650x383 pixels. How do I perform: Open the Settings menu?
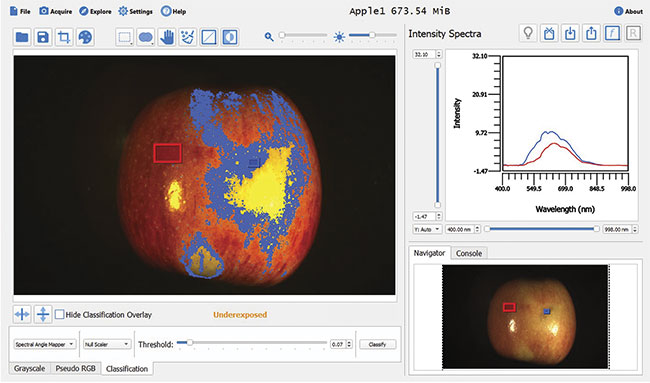pyautogui.click(x=135, y=11)
